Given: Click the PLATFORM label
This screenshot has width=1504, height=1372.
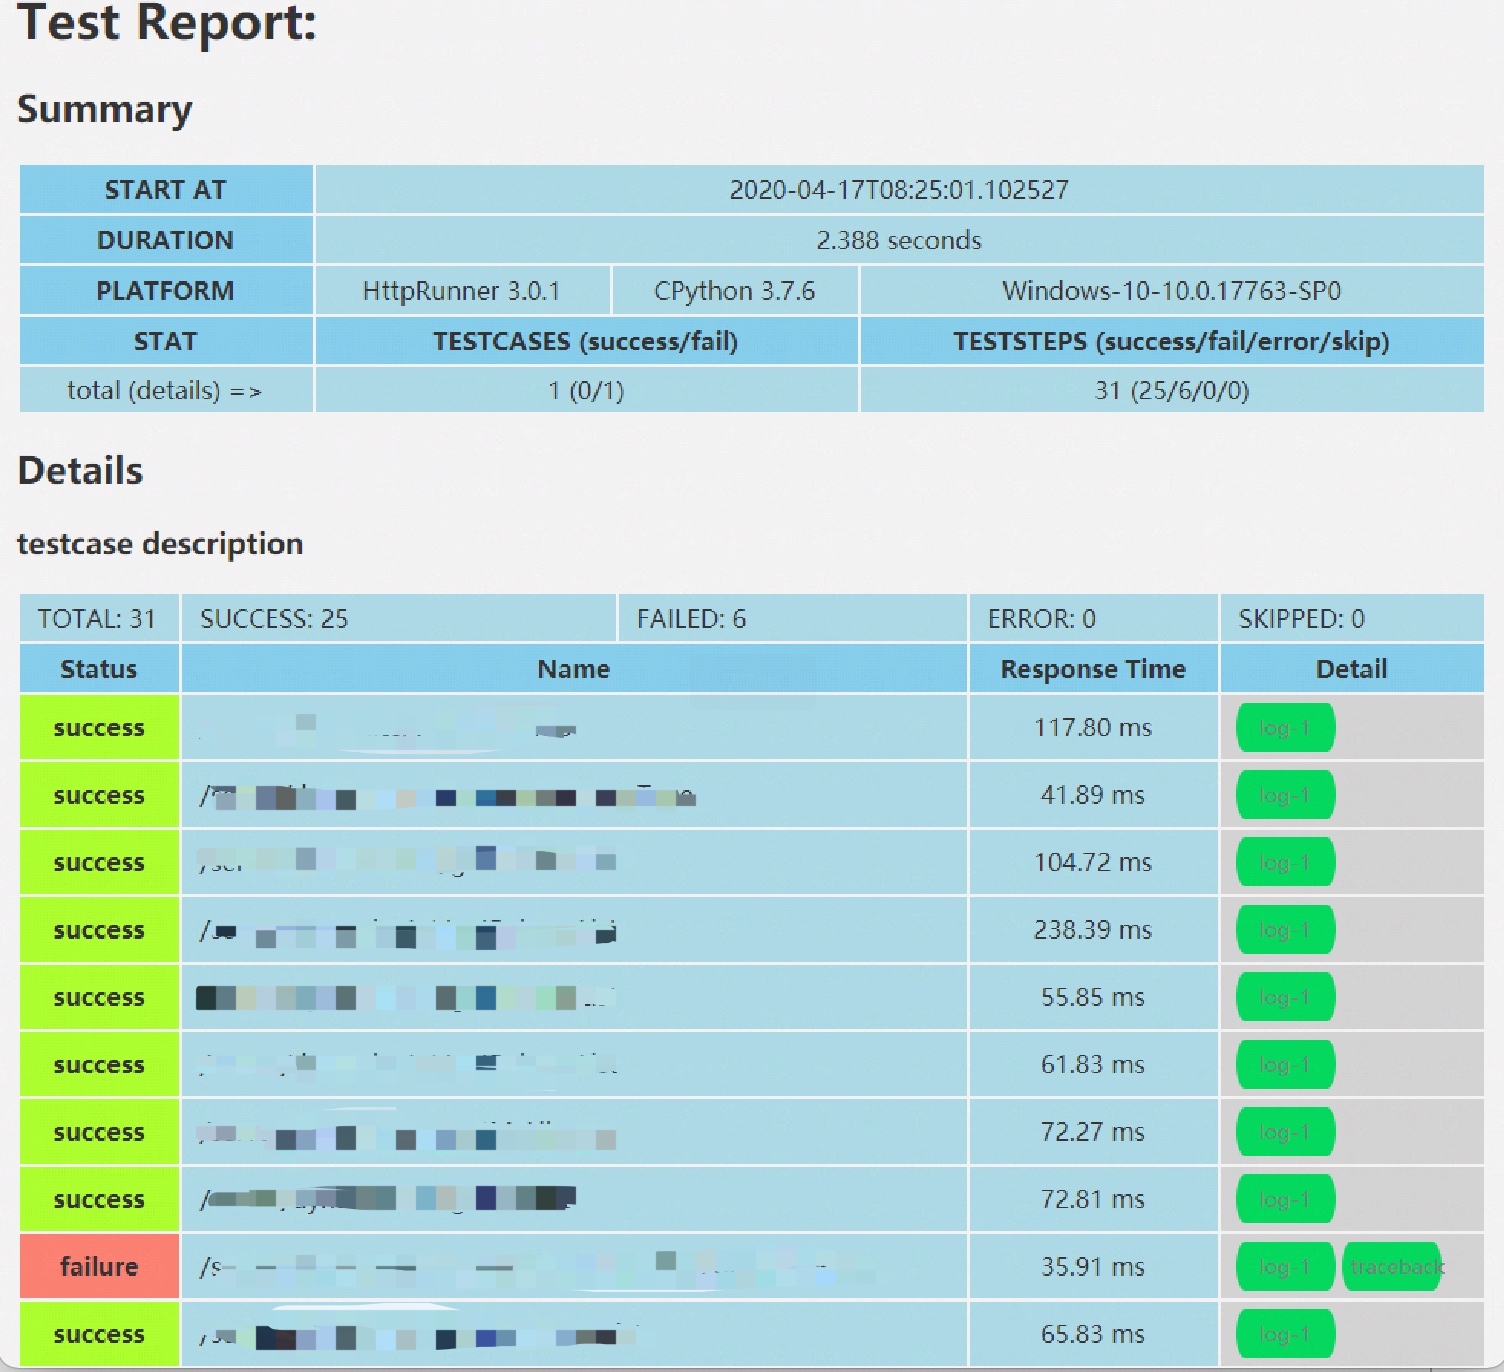Looking at the screenshot, I should coord(166,291).
